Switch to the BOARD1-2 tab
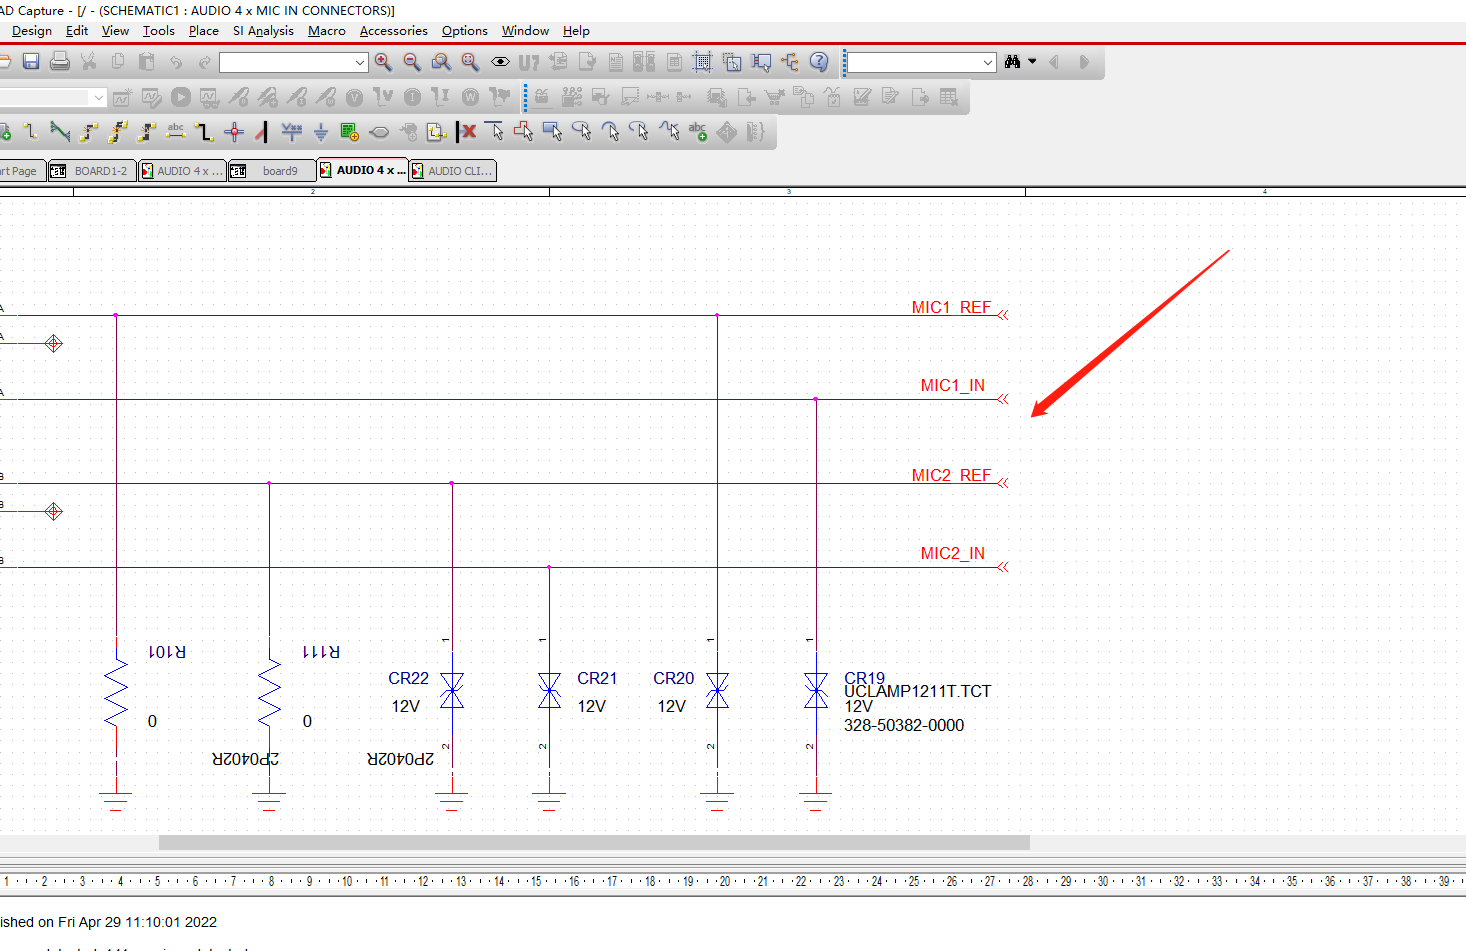Viewport: 1466px width, 951px height. (91, 171)
